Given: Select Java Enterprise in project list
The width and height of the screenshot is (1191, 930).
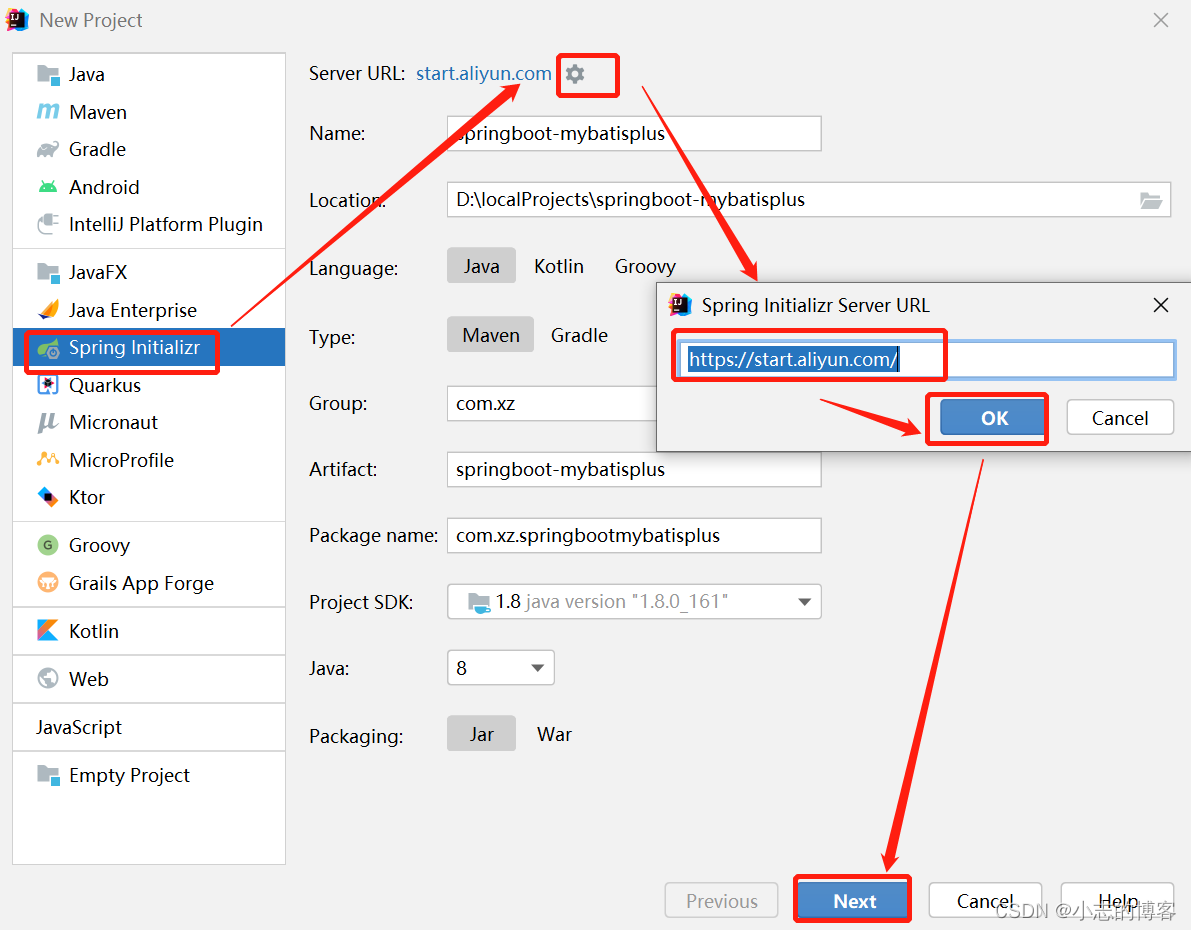Looking at the screenshot, I should (149, 310).
